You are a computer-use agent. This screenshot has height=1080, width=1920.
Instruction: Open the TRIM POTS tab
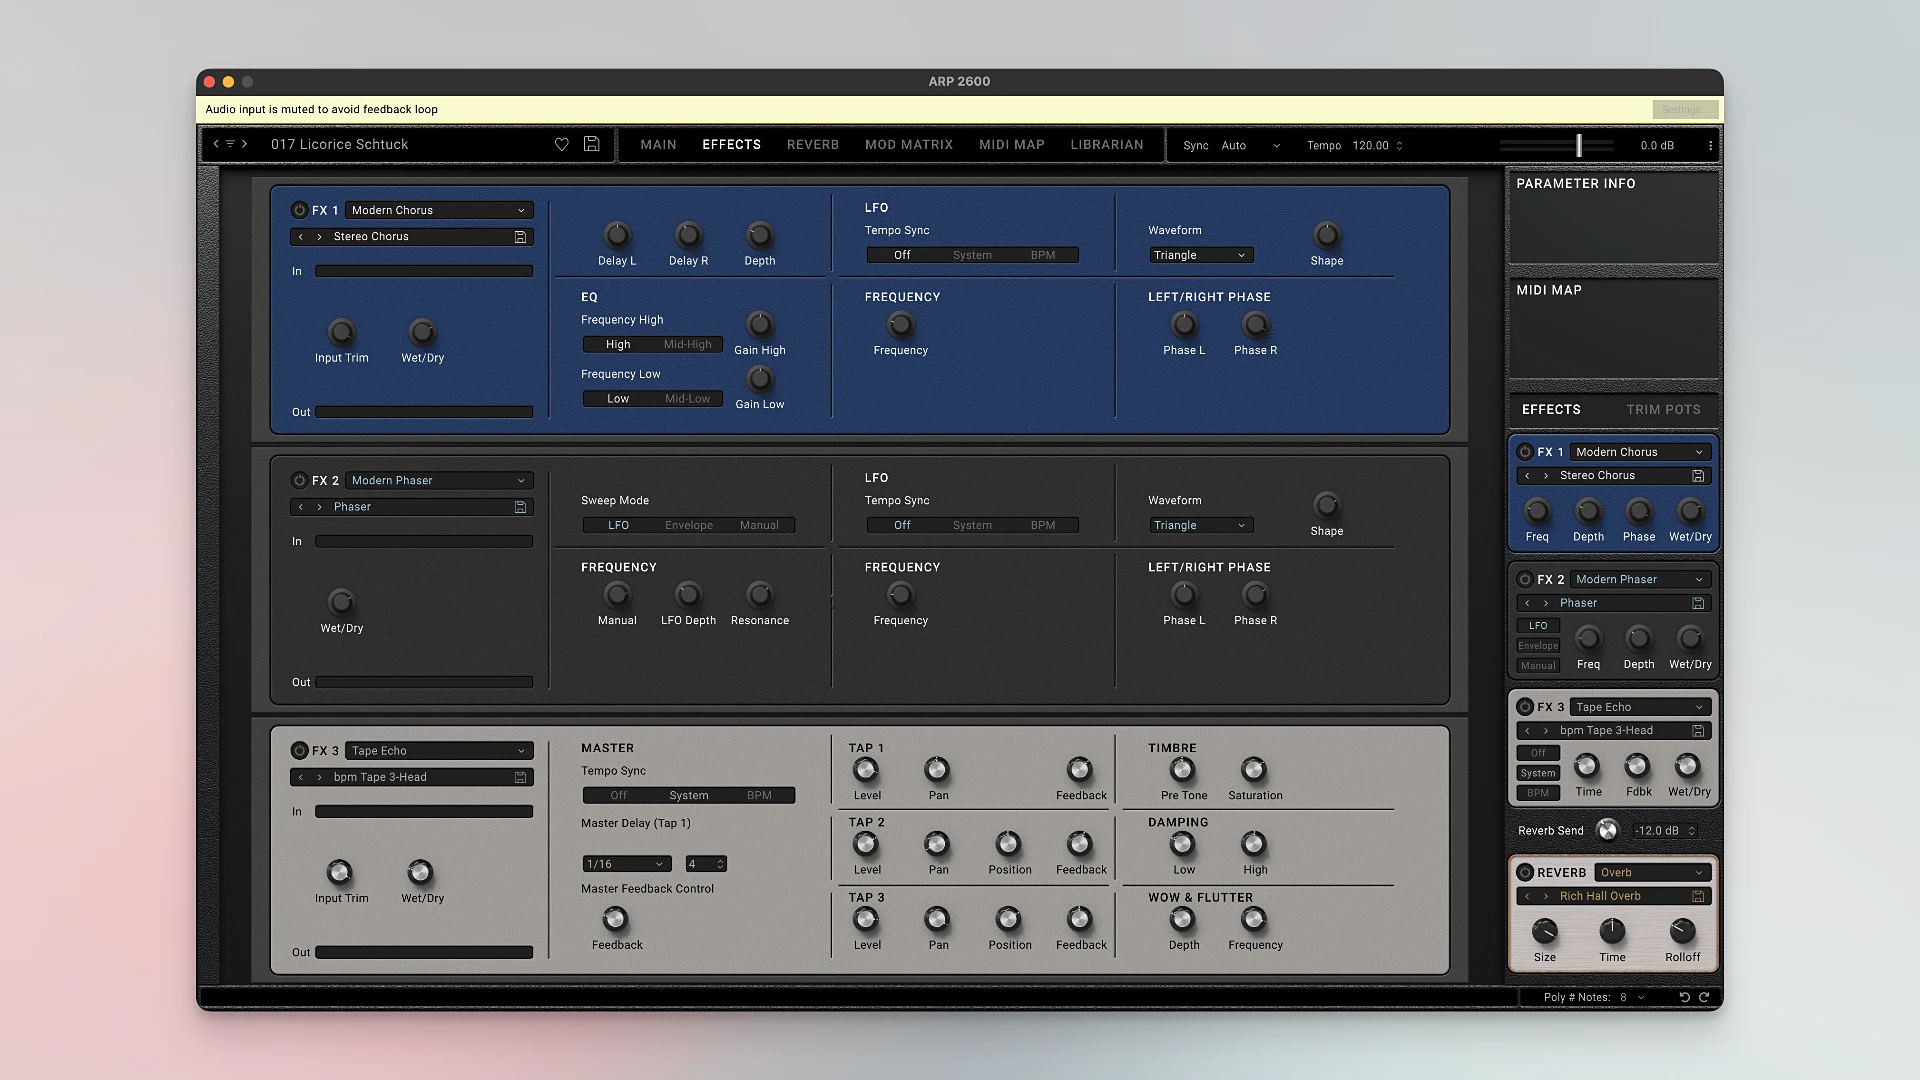(1663, 409)
